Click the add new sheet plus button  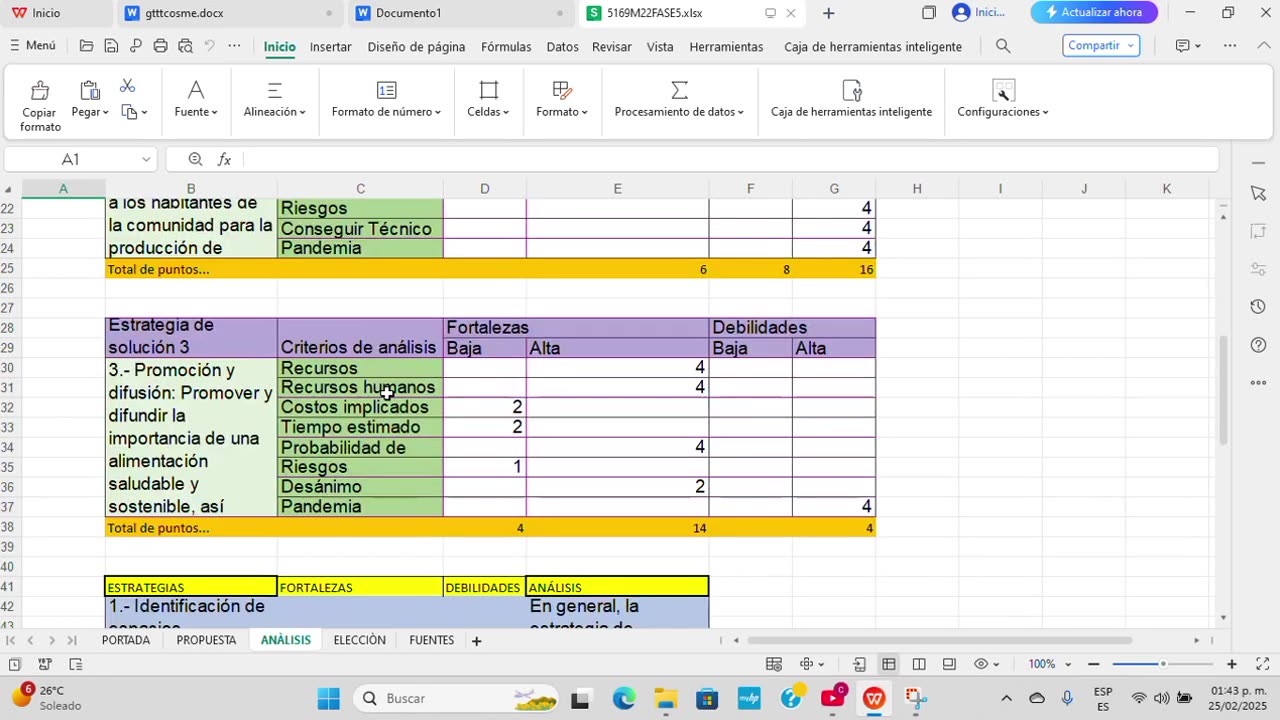click(x=476, y=641)
